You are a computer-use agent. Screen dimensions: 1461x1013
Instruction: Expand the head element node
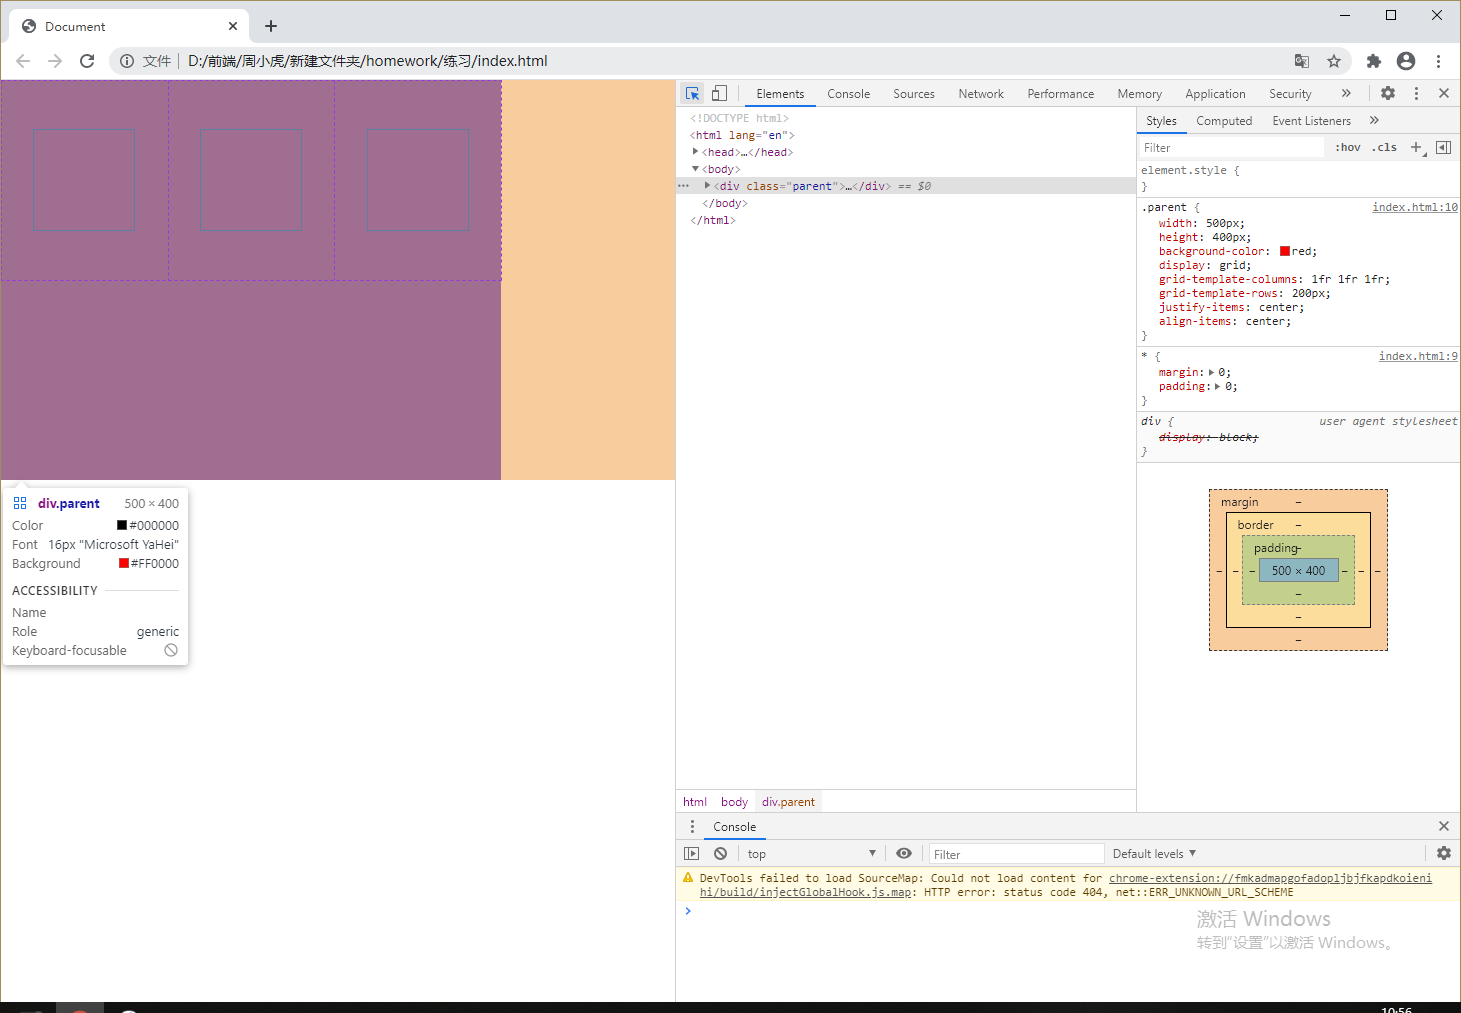[x=695, y=152]
